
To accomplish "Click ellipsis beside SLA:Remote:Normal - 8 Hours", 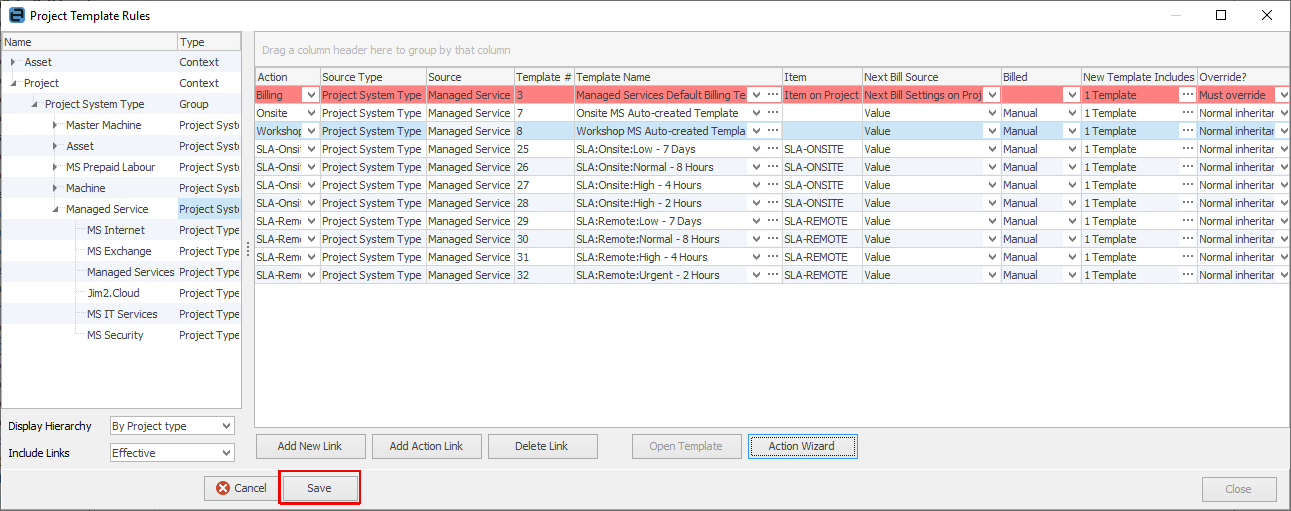I will pyautogui.click(x=773, y=239).
